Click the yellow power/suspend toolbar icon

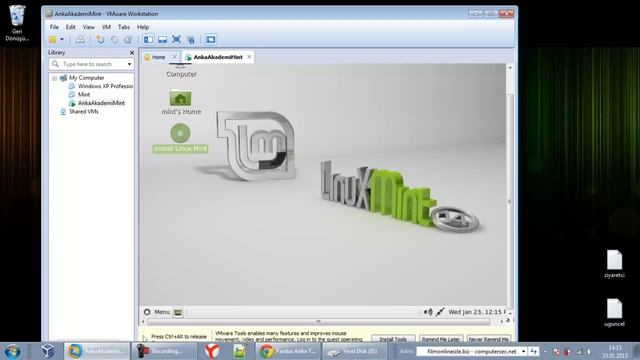click(x=53, y=40)
